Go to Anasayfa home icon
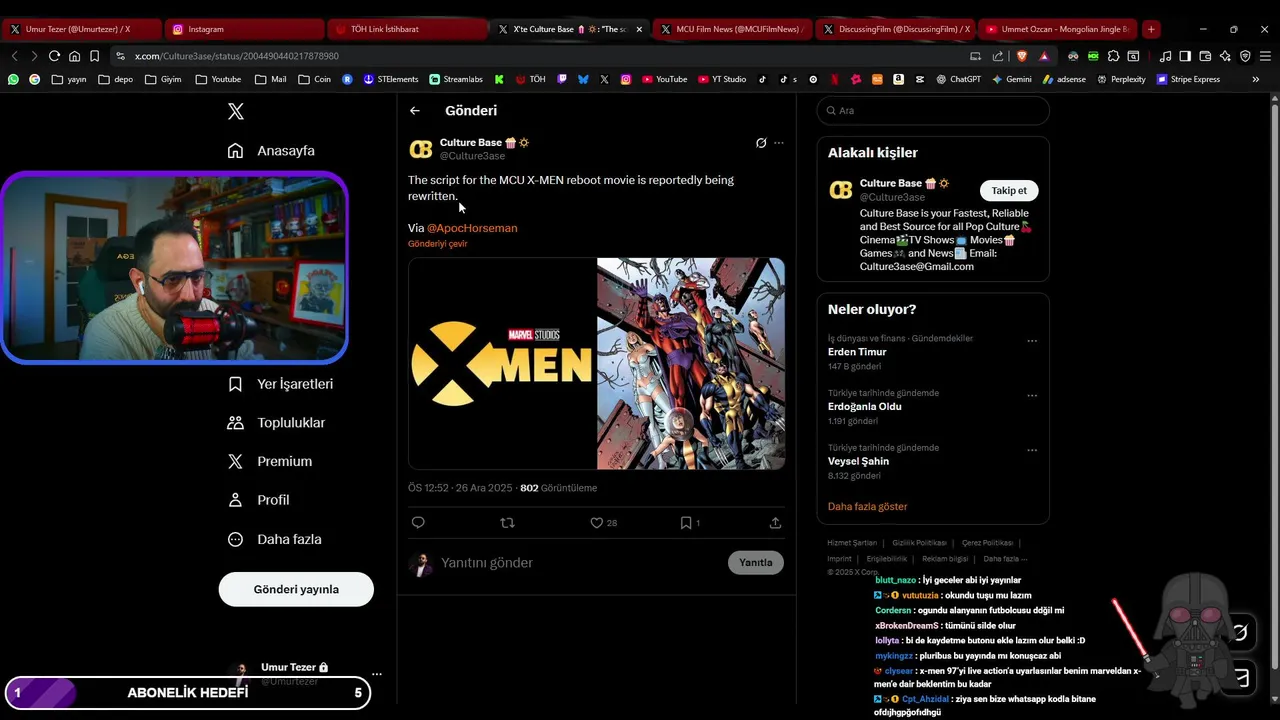 point(235,151)
